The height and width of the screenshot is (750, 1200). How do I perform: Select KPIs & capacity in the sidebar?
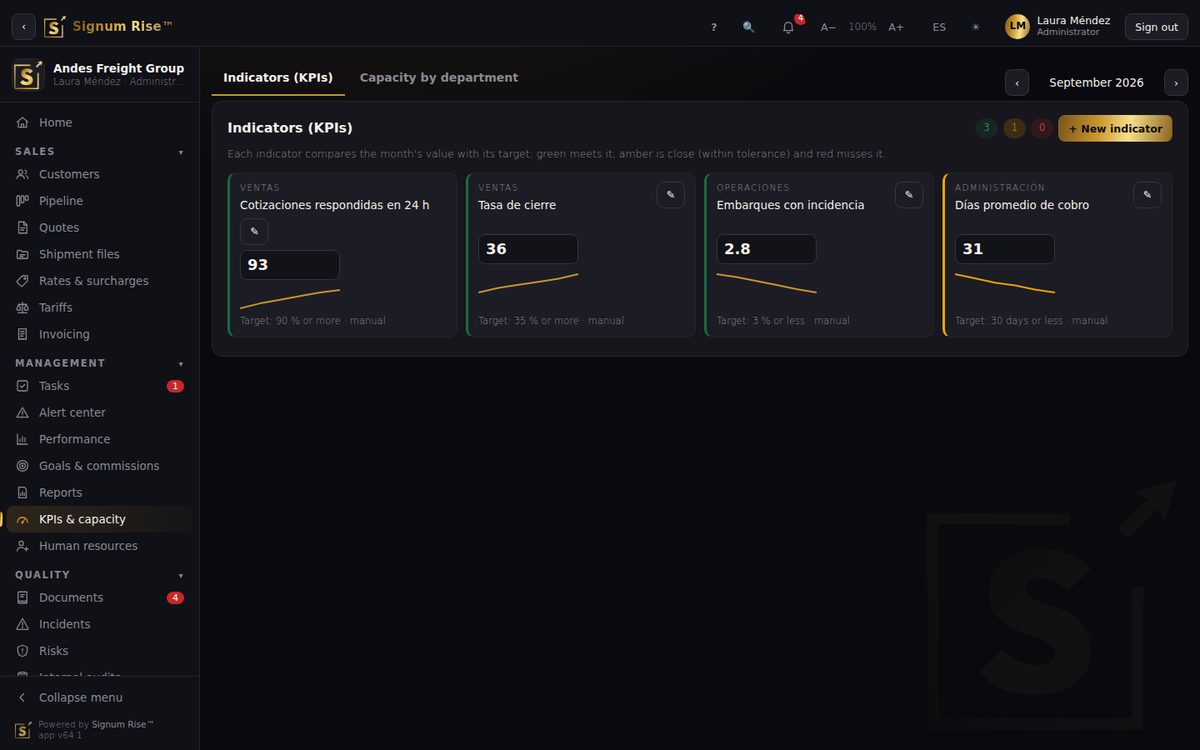click(x=100, y=519)
